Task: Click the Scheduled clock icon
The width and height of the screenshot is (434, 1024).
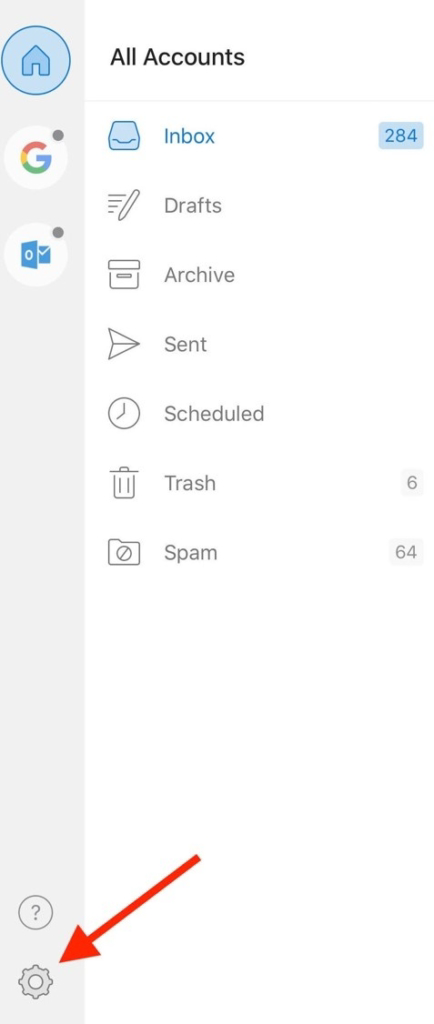Action: [124, 413]
